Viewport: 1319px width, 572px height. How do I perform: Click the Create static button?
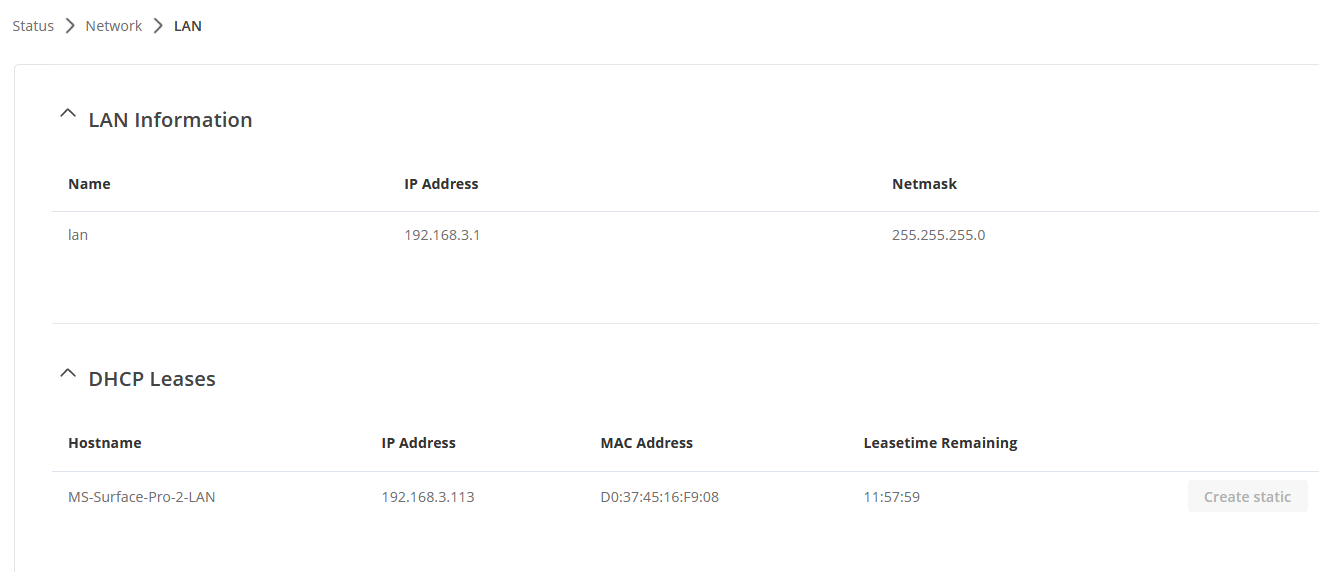point(1247,496)
